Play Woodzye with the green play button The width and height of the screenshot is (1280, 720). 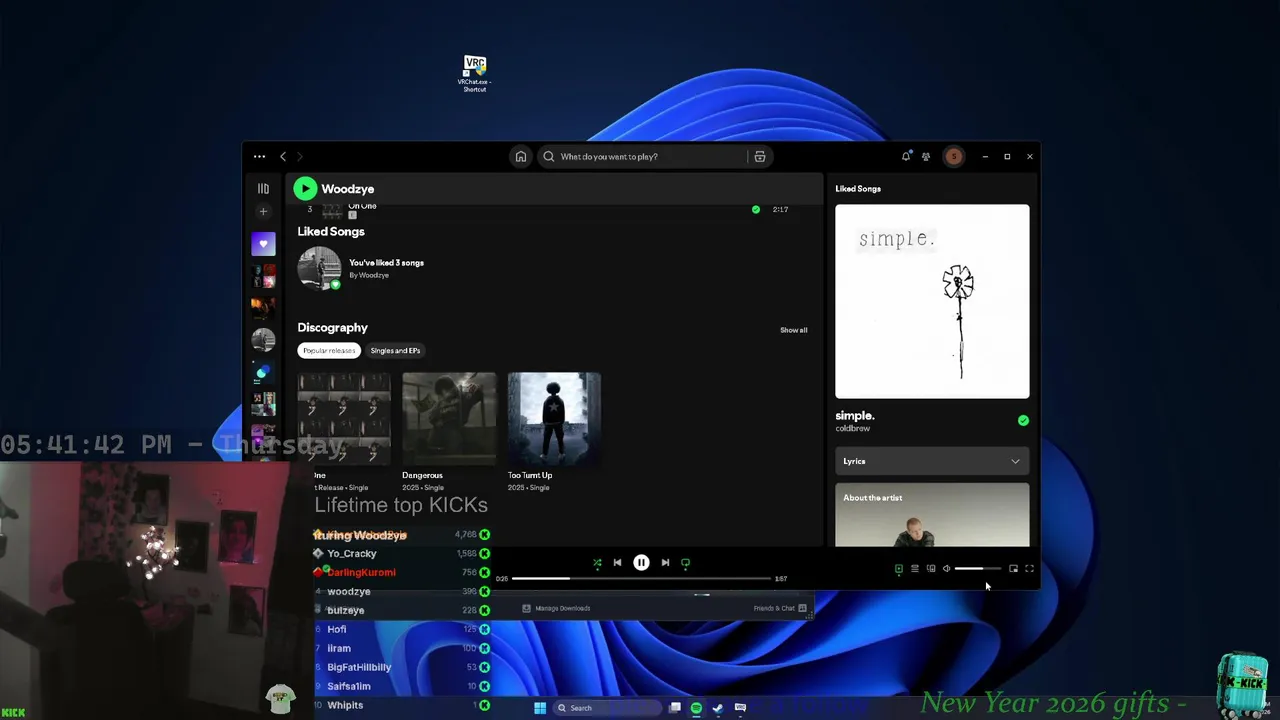pos(305,188)
